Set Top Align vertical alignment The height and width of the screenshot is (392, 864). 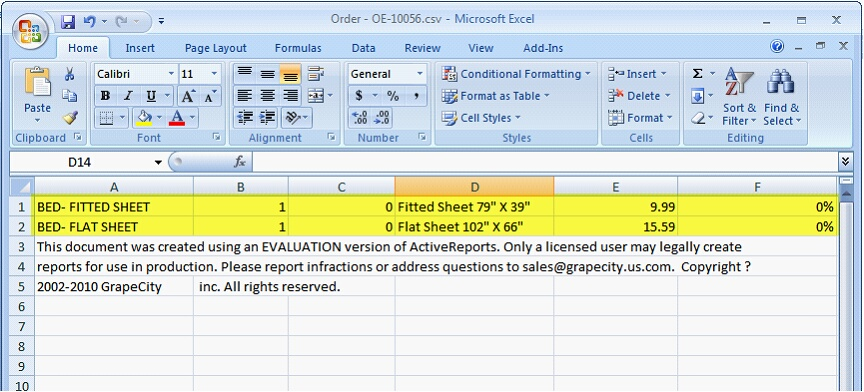click(x=245, y=74)
